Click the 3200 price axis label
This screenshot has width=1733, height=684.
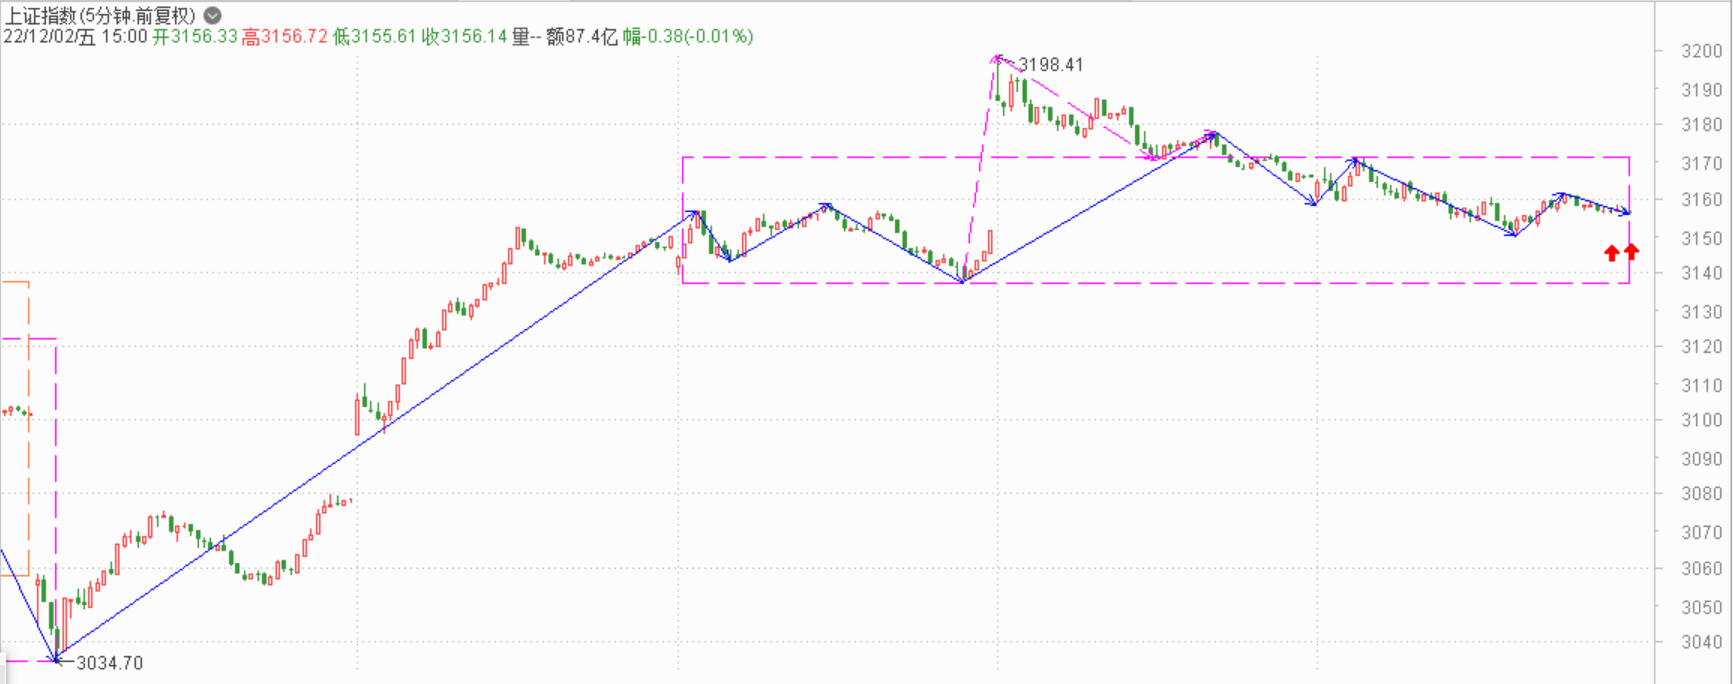1702,51
